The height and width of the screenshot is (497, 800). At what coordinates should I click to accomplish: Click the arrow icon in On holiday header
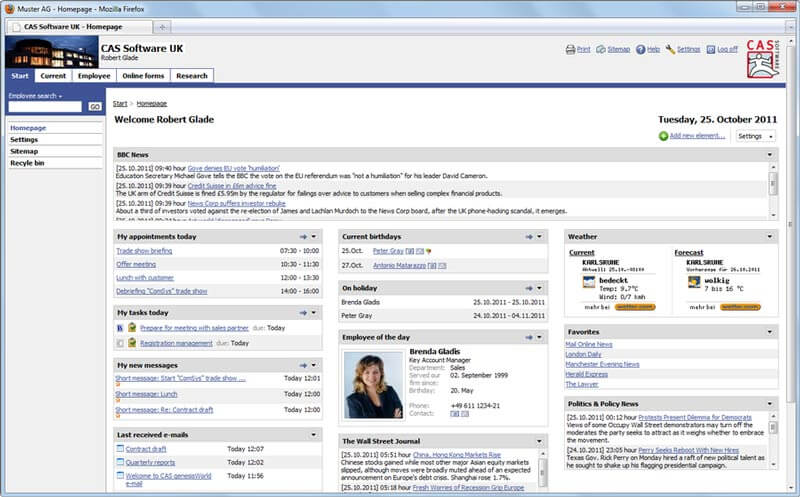[x=529, y=288]
